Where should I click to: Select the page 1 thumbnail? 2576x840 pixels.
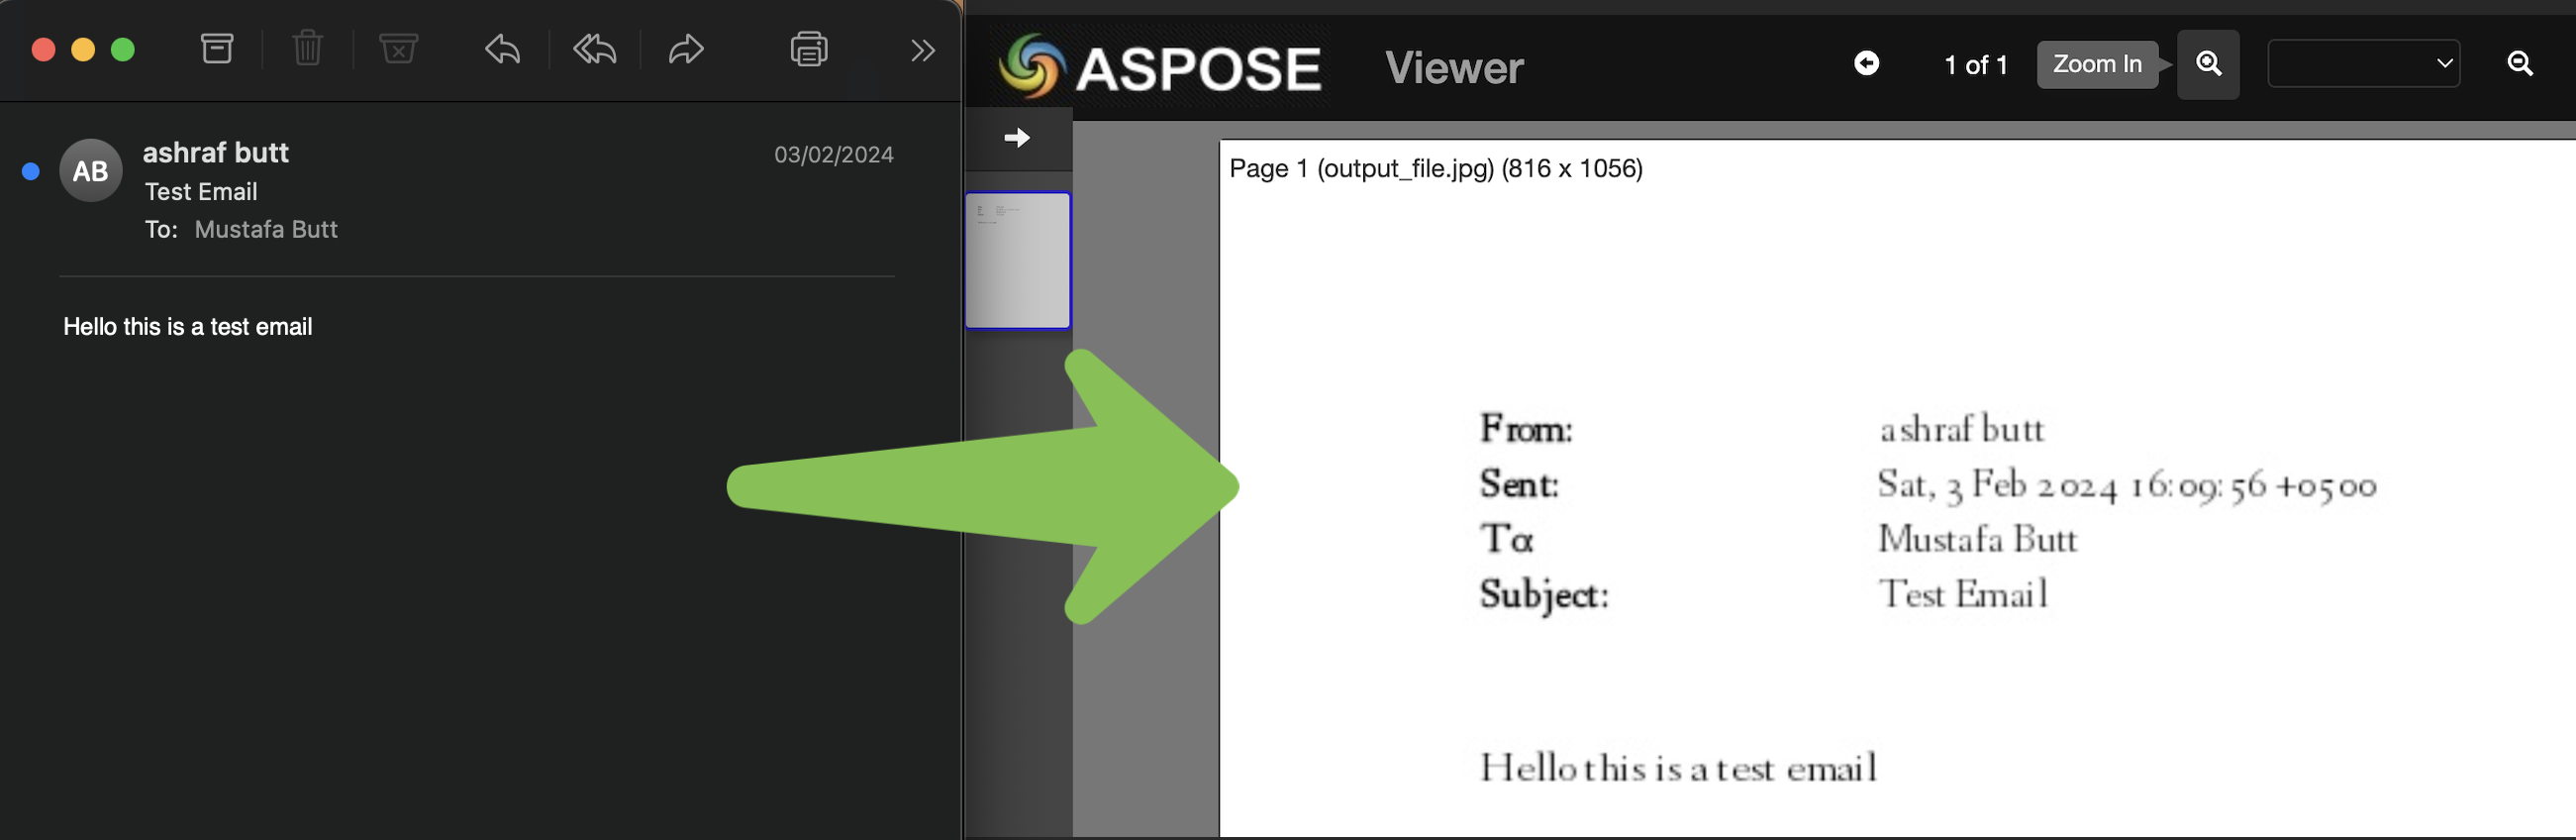click(x=1017, y=260)
